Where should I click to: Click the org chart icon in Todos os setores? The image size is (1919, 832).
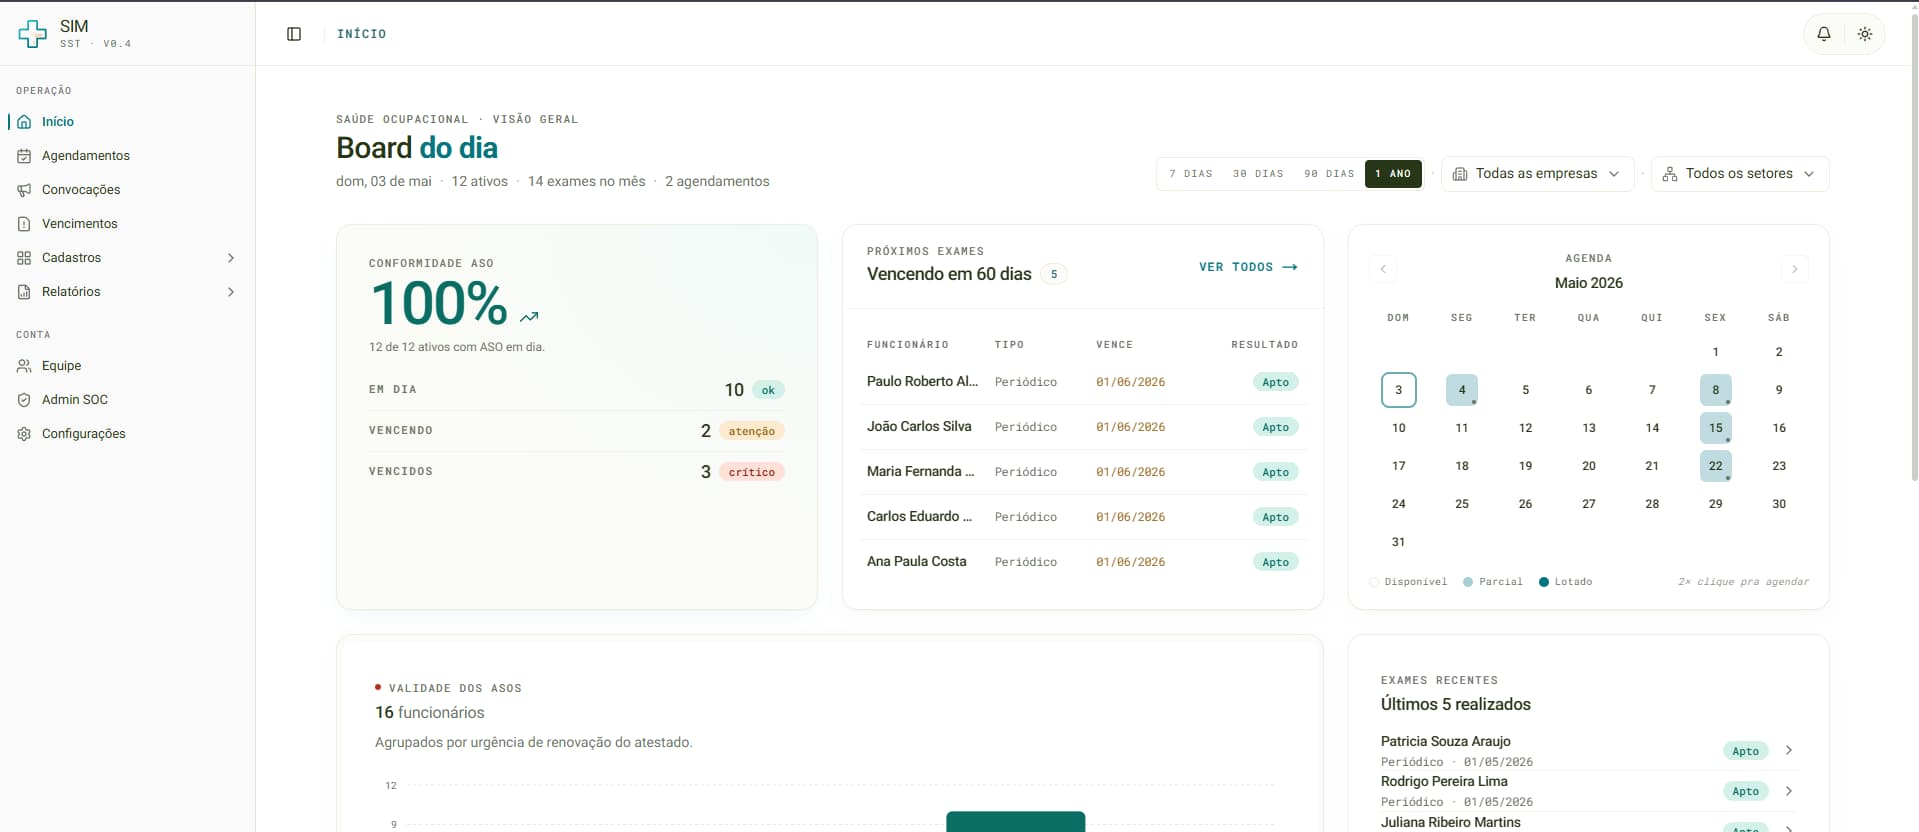[1670, 174]
